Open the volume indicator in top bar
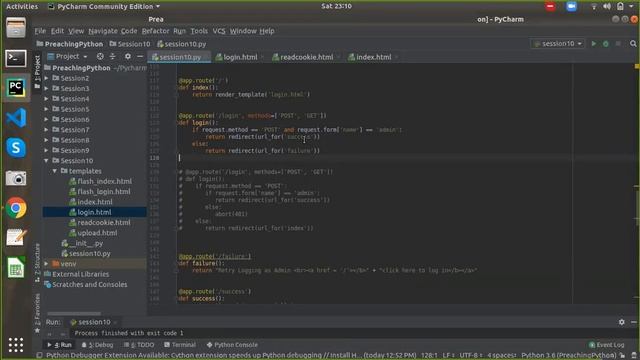640x360 pixels. click(x=607, y=6)
